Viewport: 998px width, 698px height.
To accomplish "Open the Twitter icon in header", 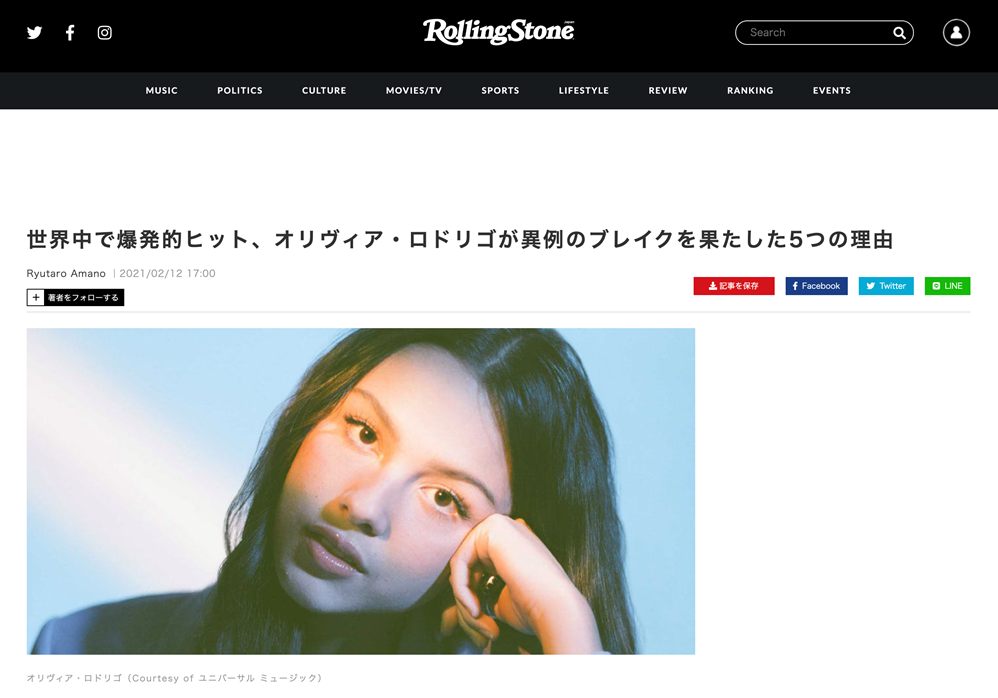I will point(34,32).
